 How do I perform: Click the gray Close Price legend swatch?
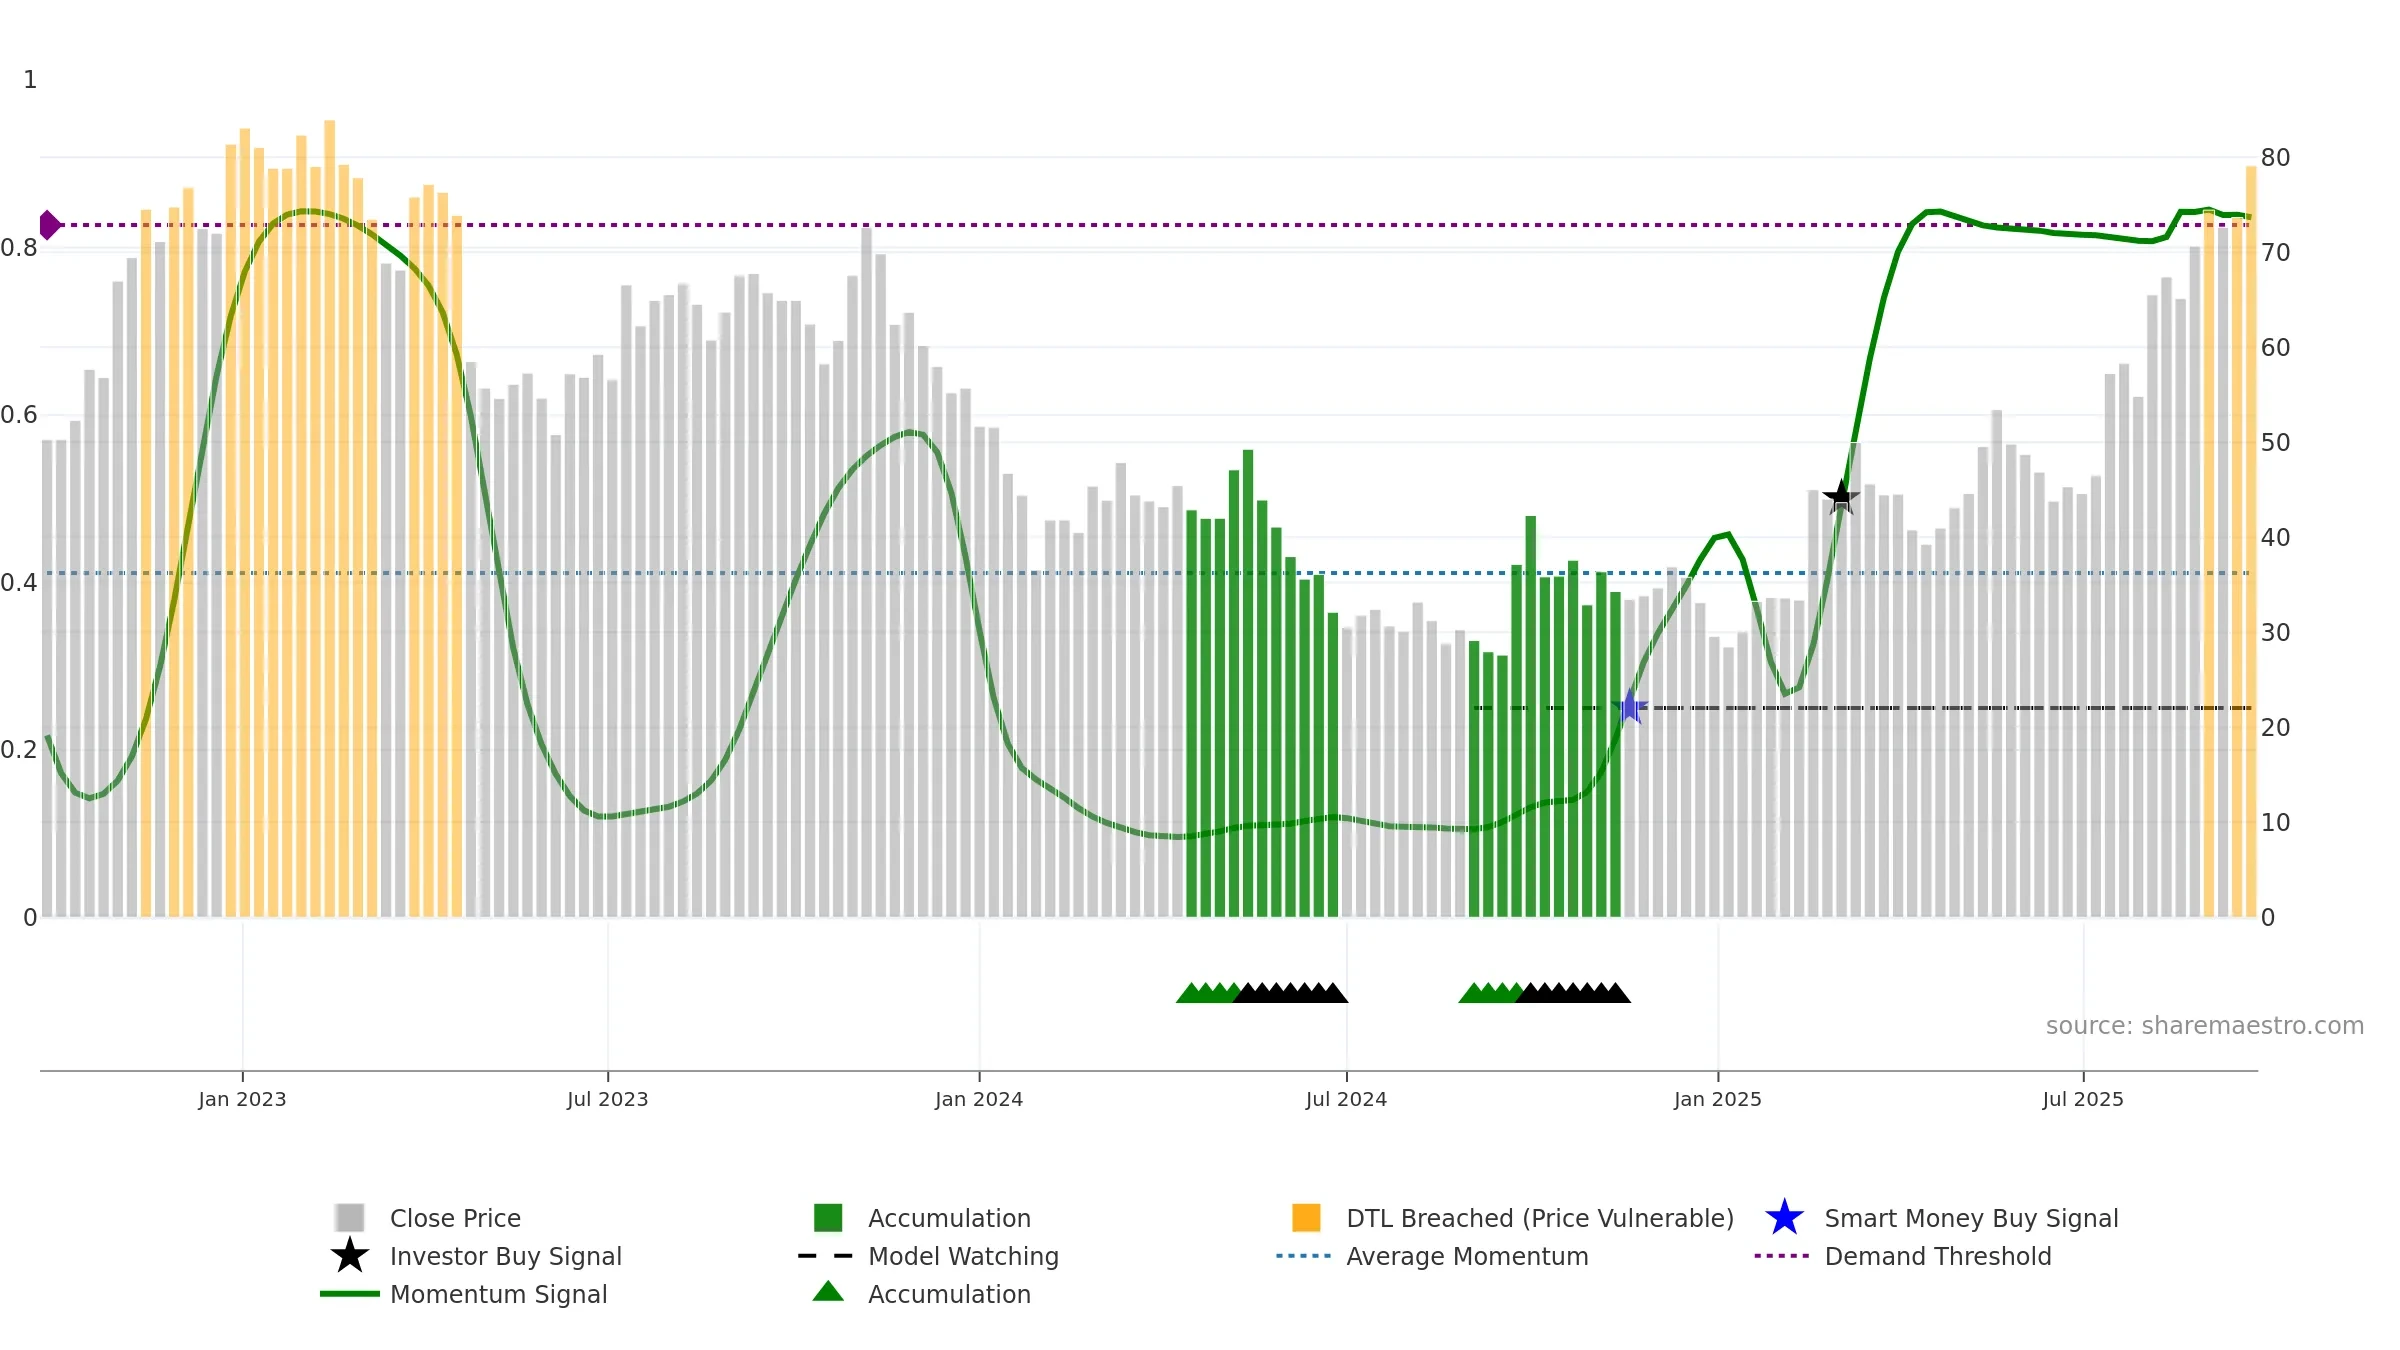coord(350,1218)
